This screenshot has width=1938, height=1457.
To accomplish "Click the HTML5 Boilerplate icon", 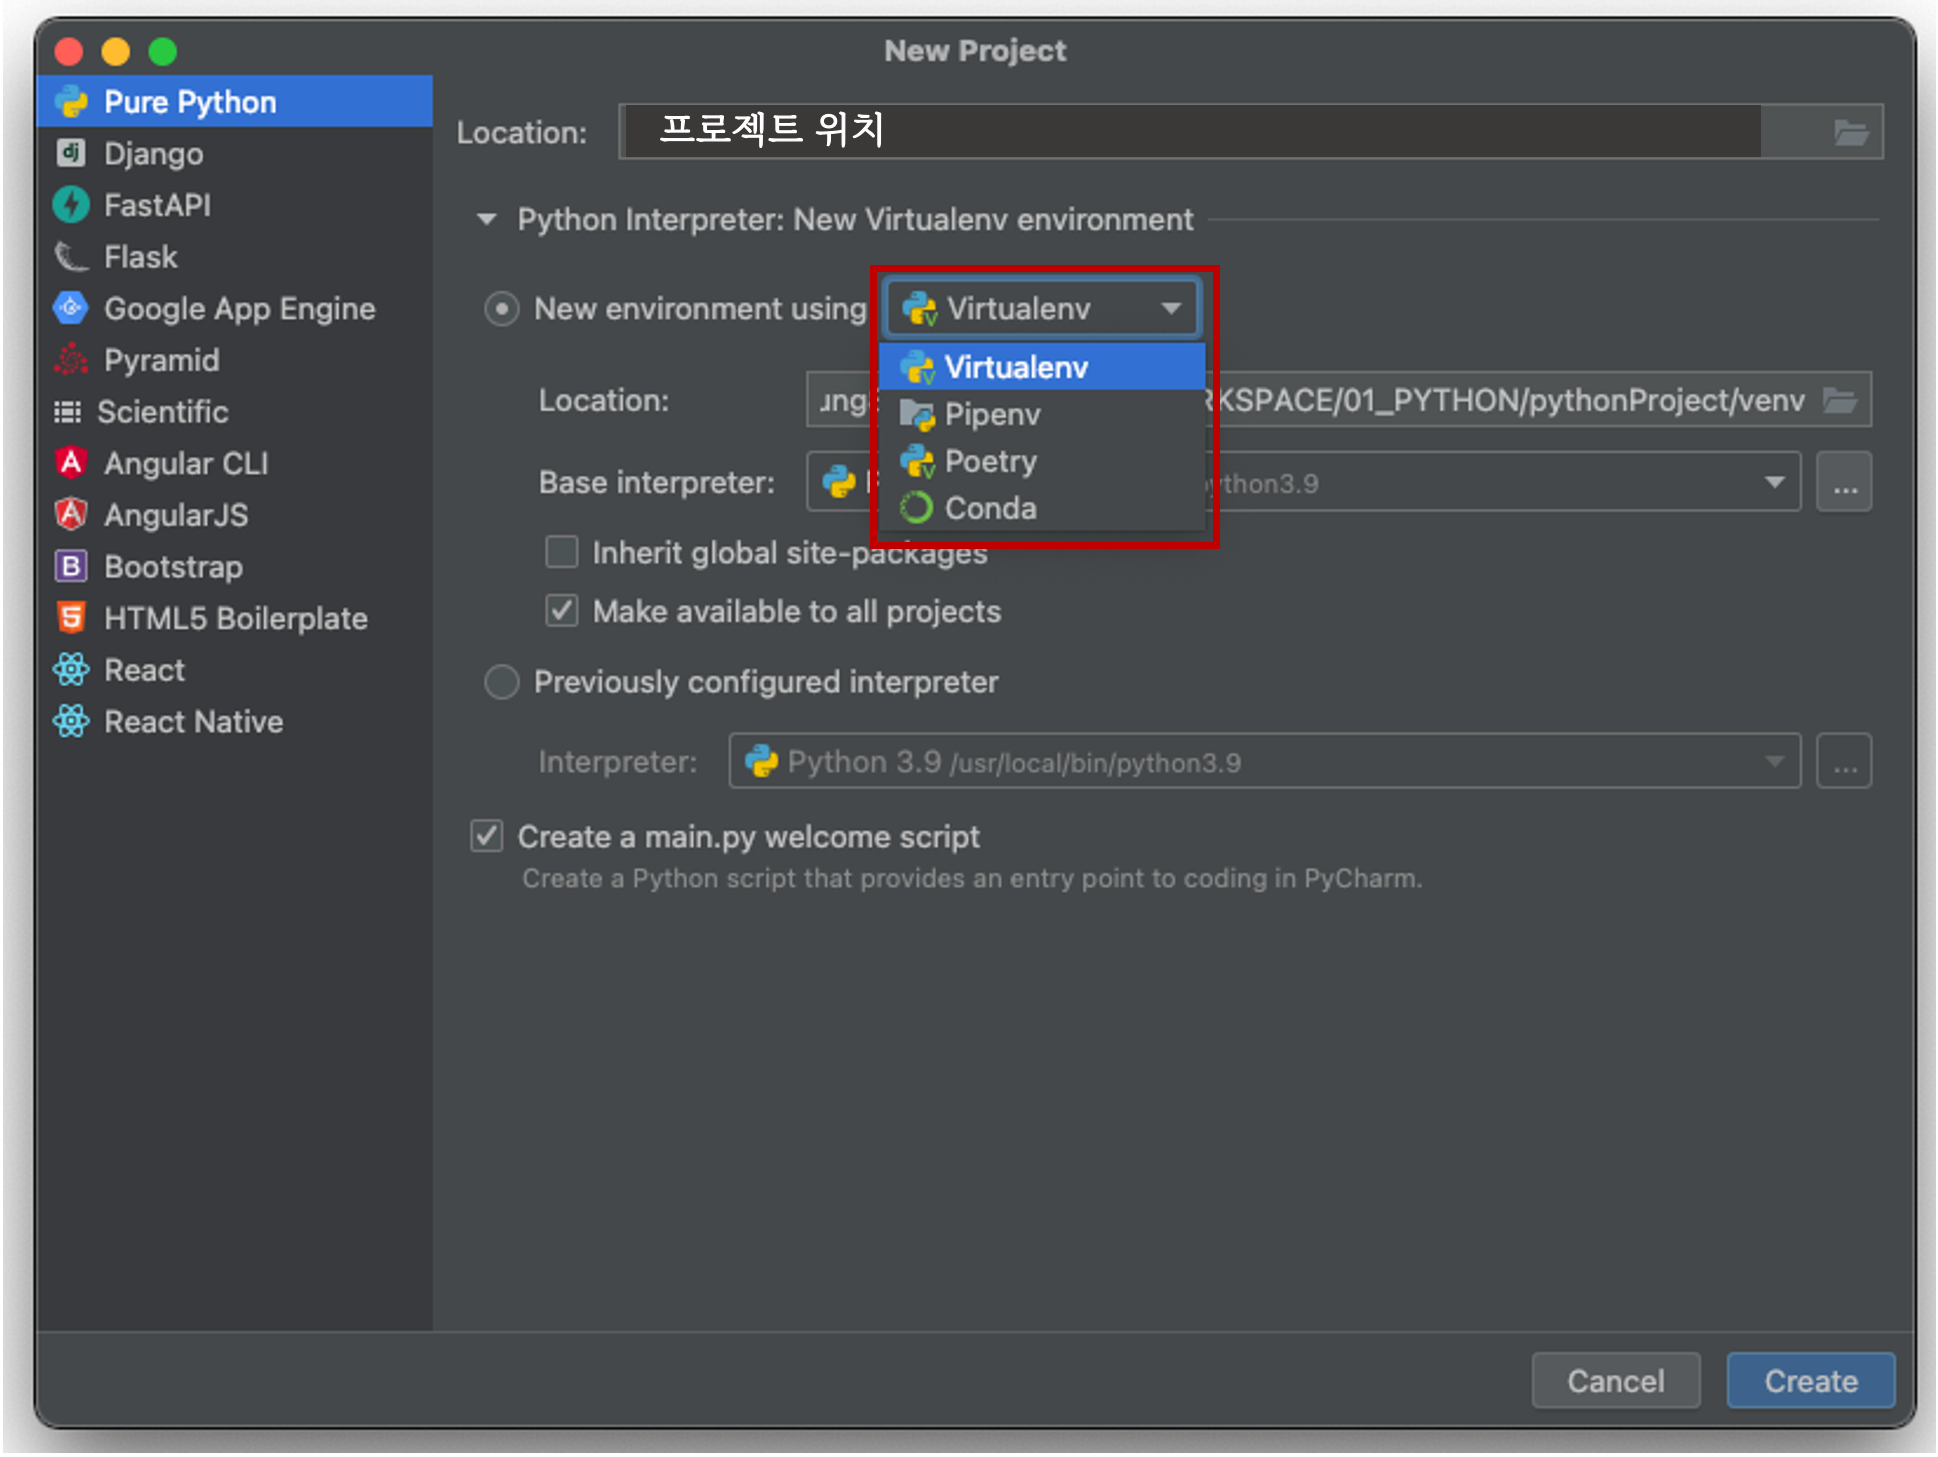I will coord(70,618).
